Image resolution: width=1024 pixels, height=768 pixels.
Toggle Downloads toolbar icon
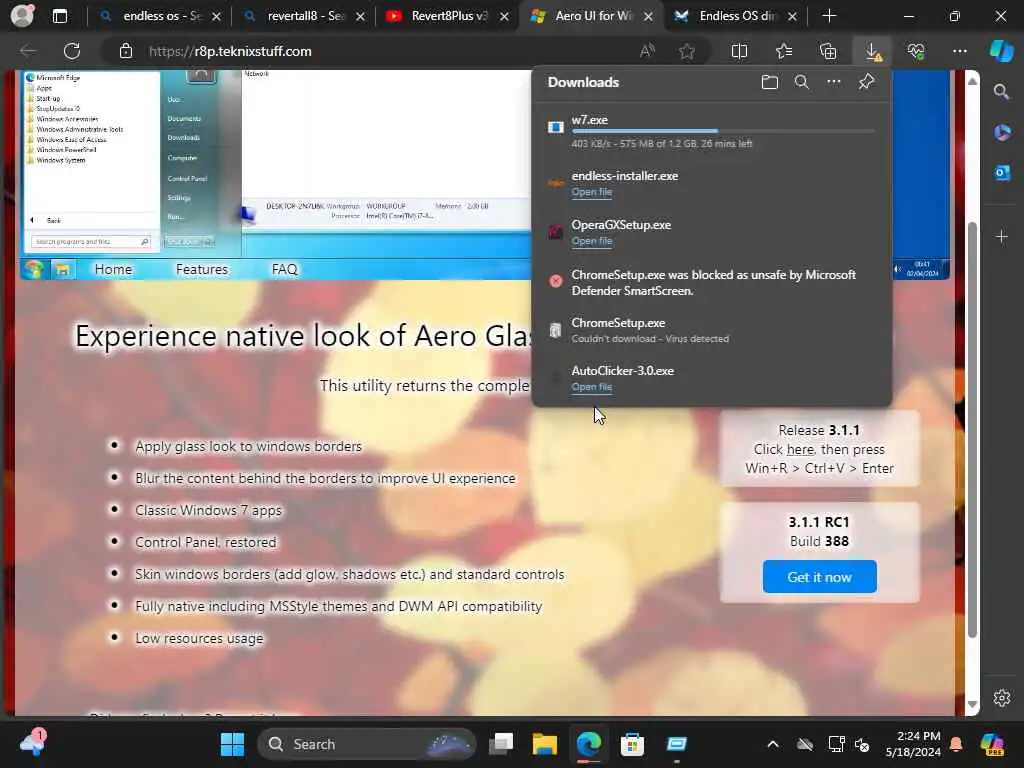[x=872, y=51]
